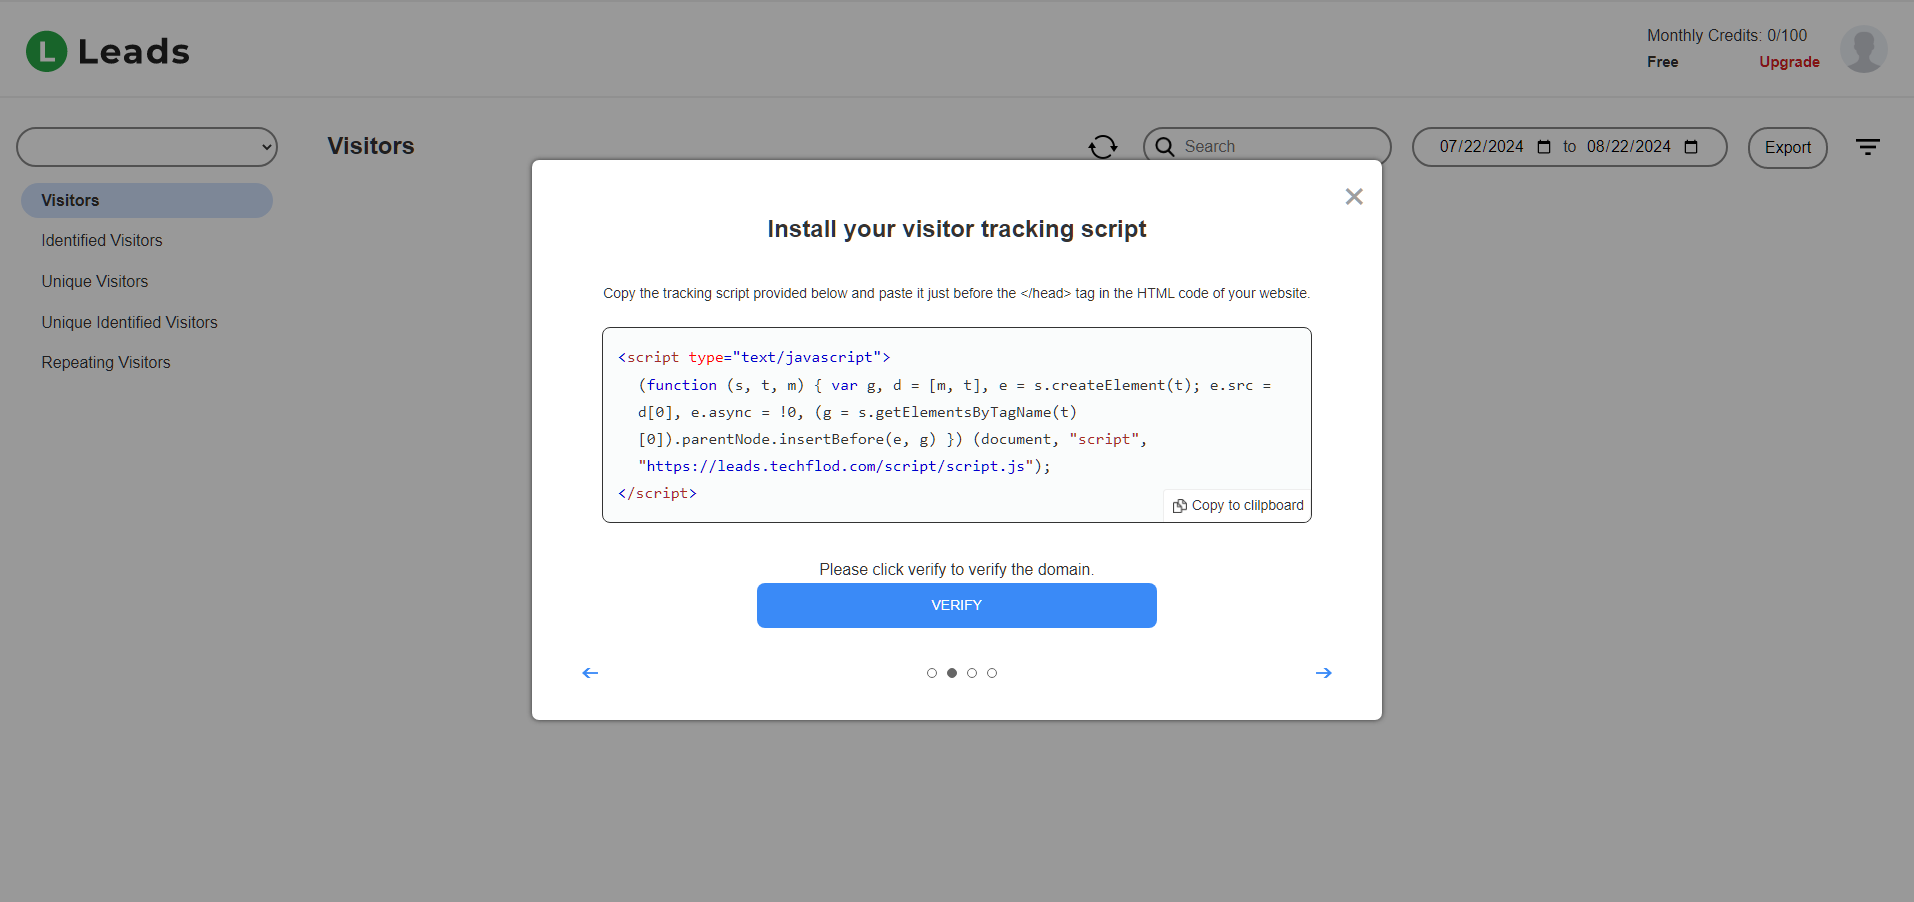Select the fourth step dot
This screenshot has width=1914, height=902.
(992, 673)
